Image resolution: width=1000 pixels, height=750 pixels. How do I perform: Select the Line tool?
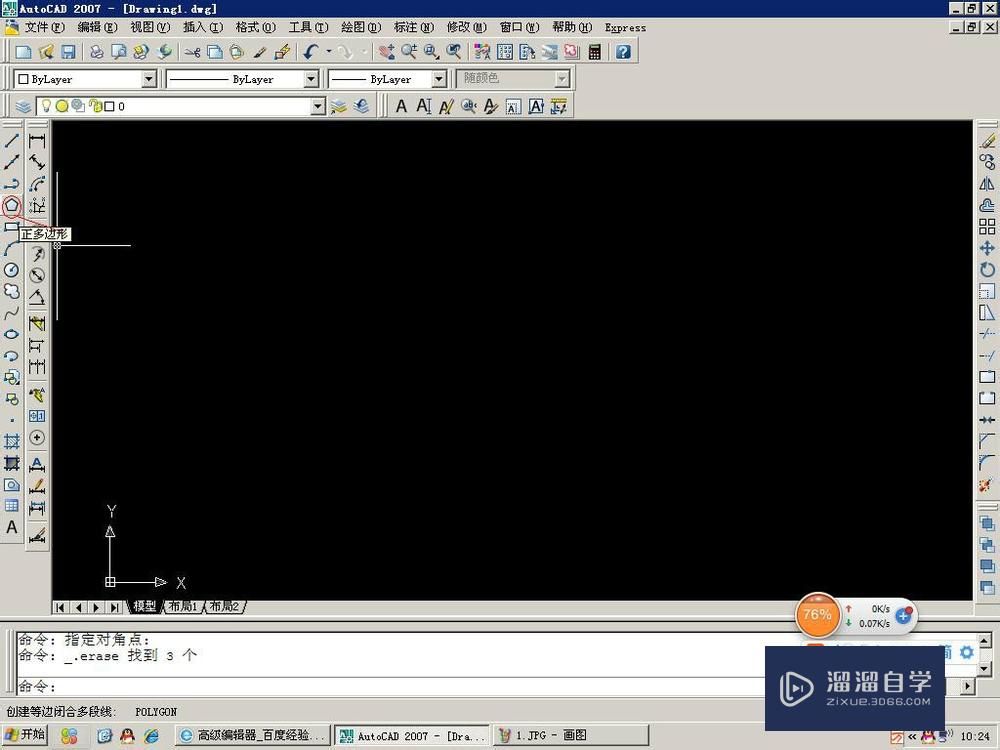click(12, 139)
